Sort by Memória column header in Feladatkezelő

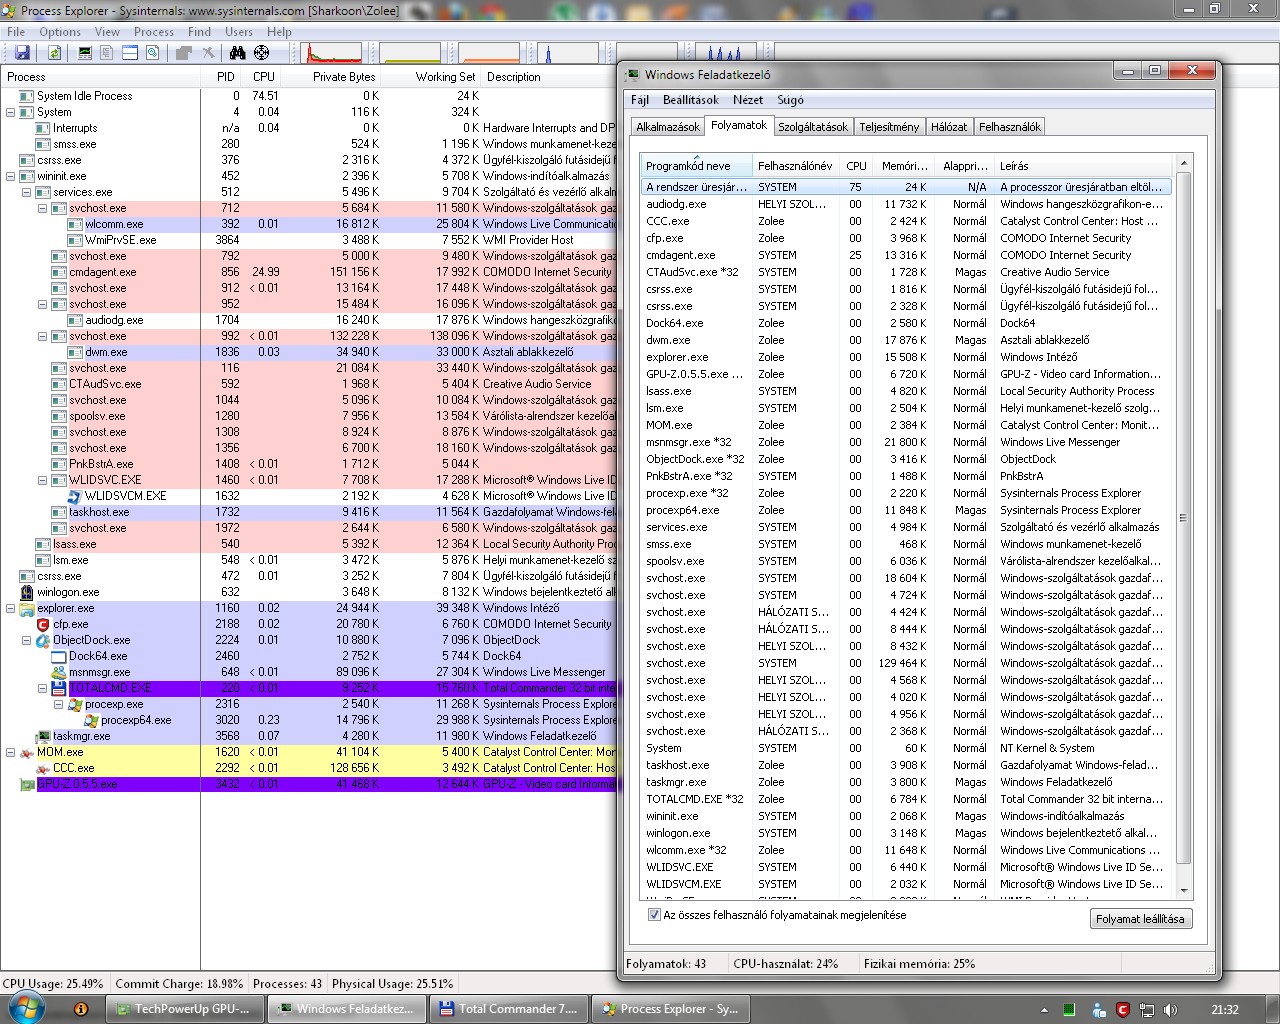tap(905, 166)
